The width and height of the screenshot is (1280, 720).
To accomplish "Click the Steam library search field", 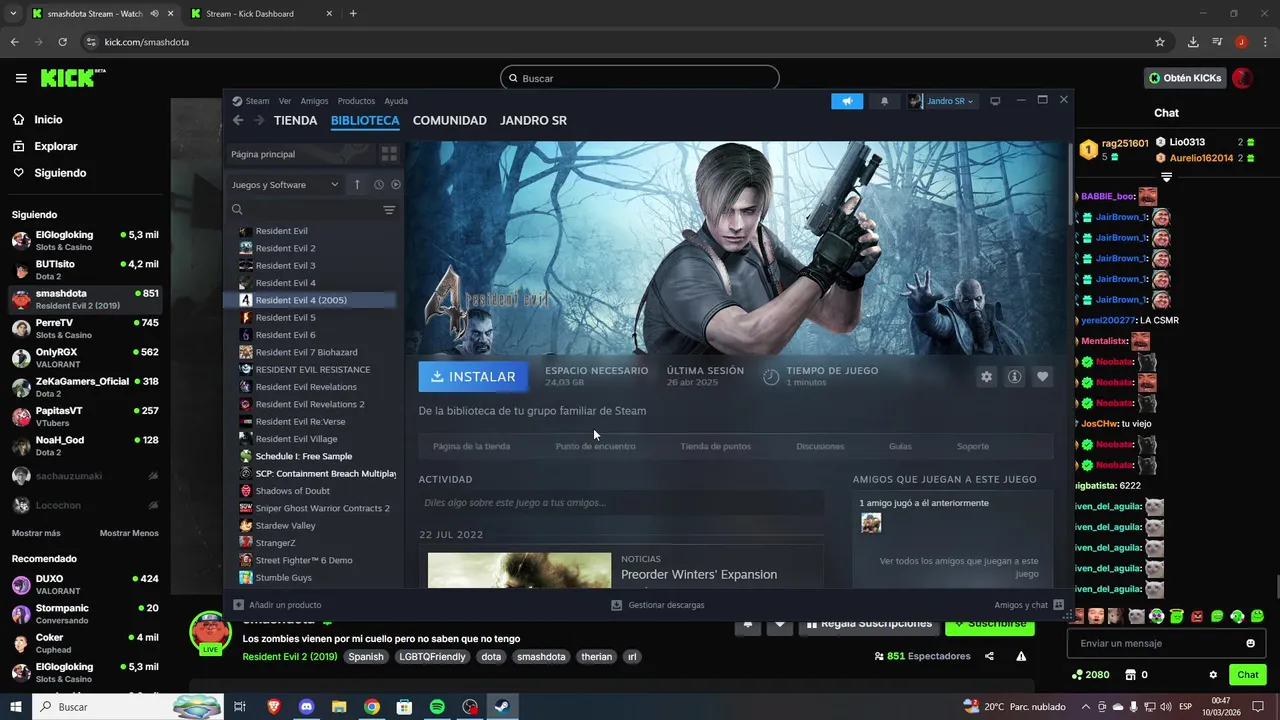I will [x=305, y=210].
